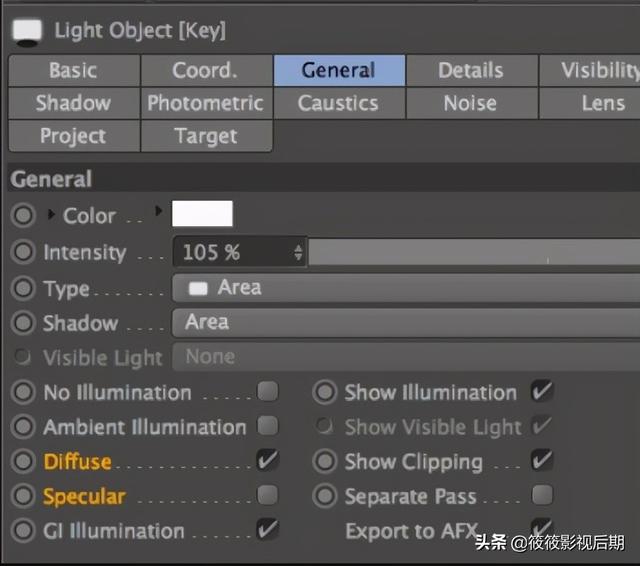Click the Separate Pass keyframe circle
Screen dimensions: 640x566
tap(325, 496)
